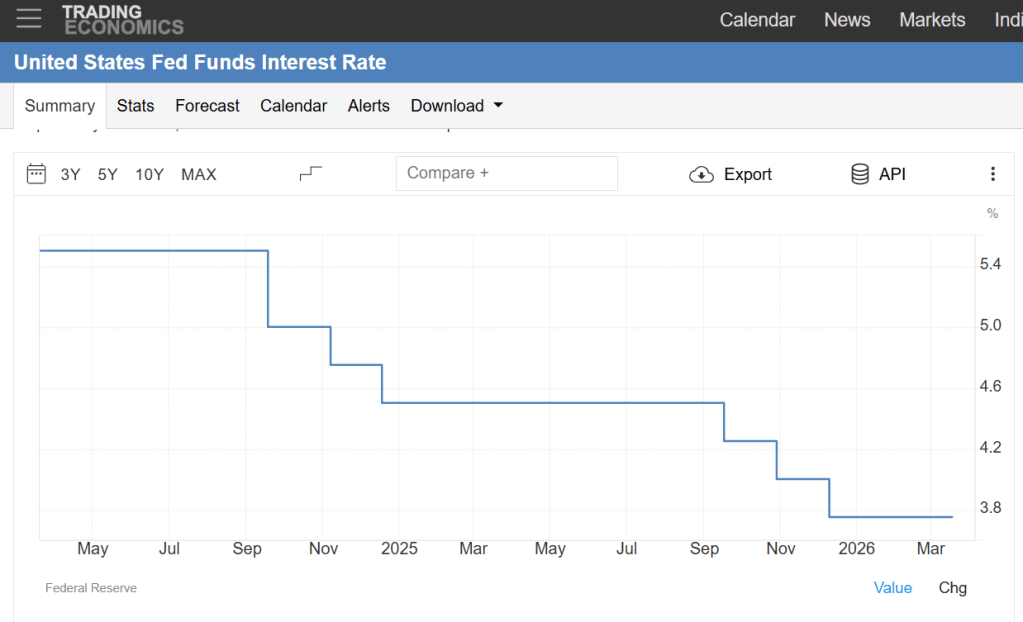Open the Forecast tab
Image resolution: width=1023 pixels, height=622 pixels.
(x=207, y=106)
